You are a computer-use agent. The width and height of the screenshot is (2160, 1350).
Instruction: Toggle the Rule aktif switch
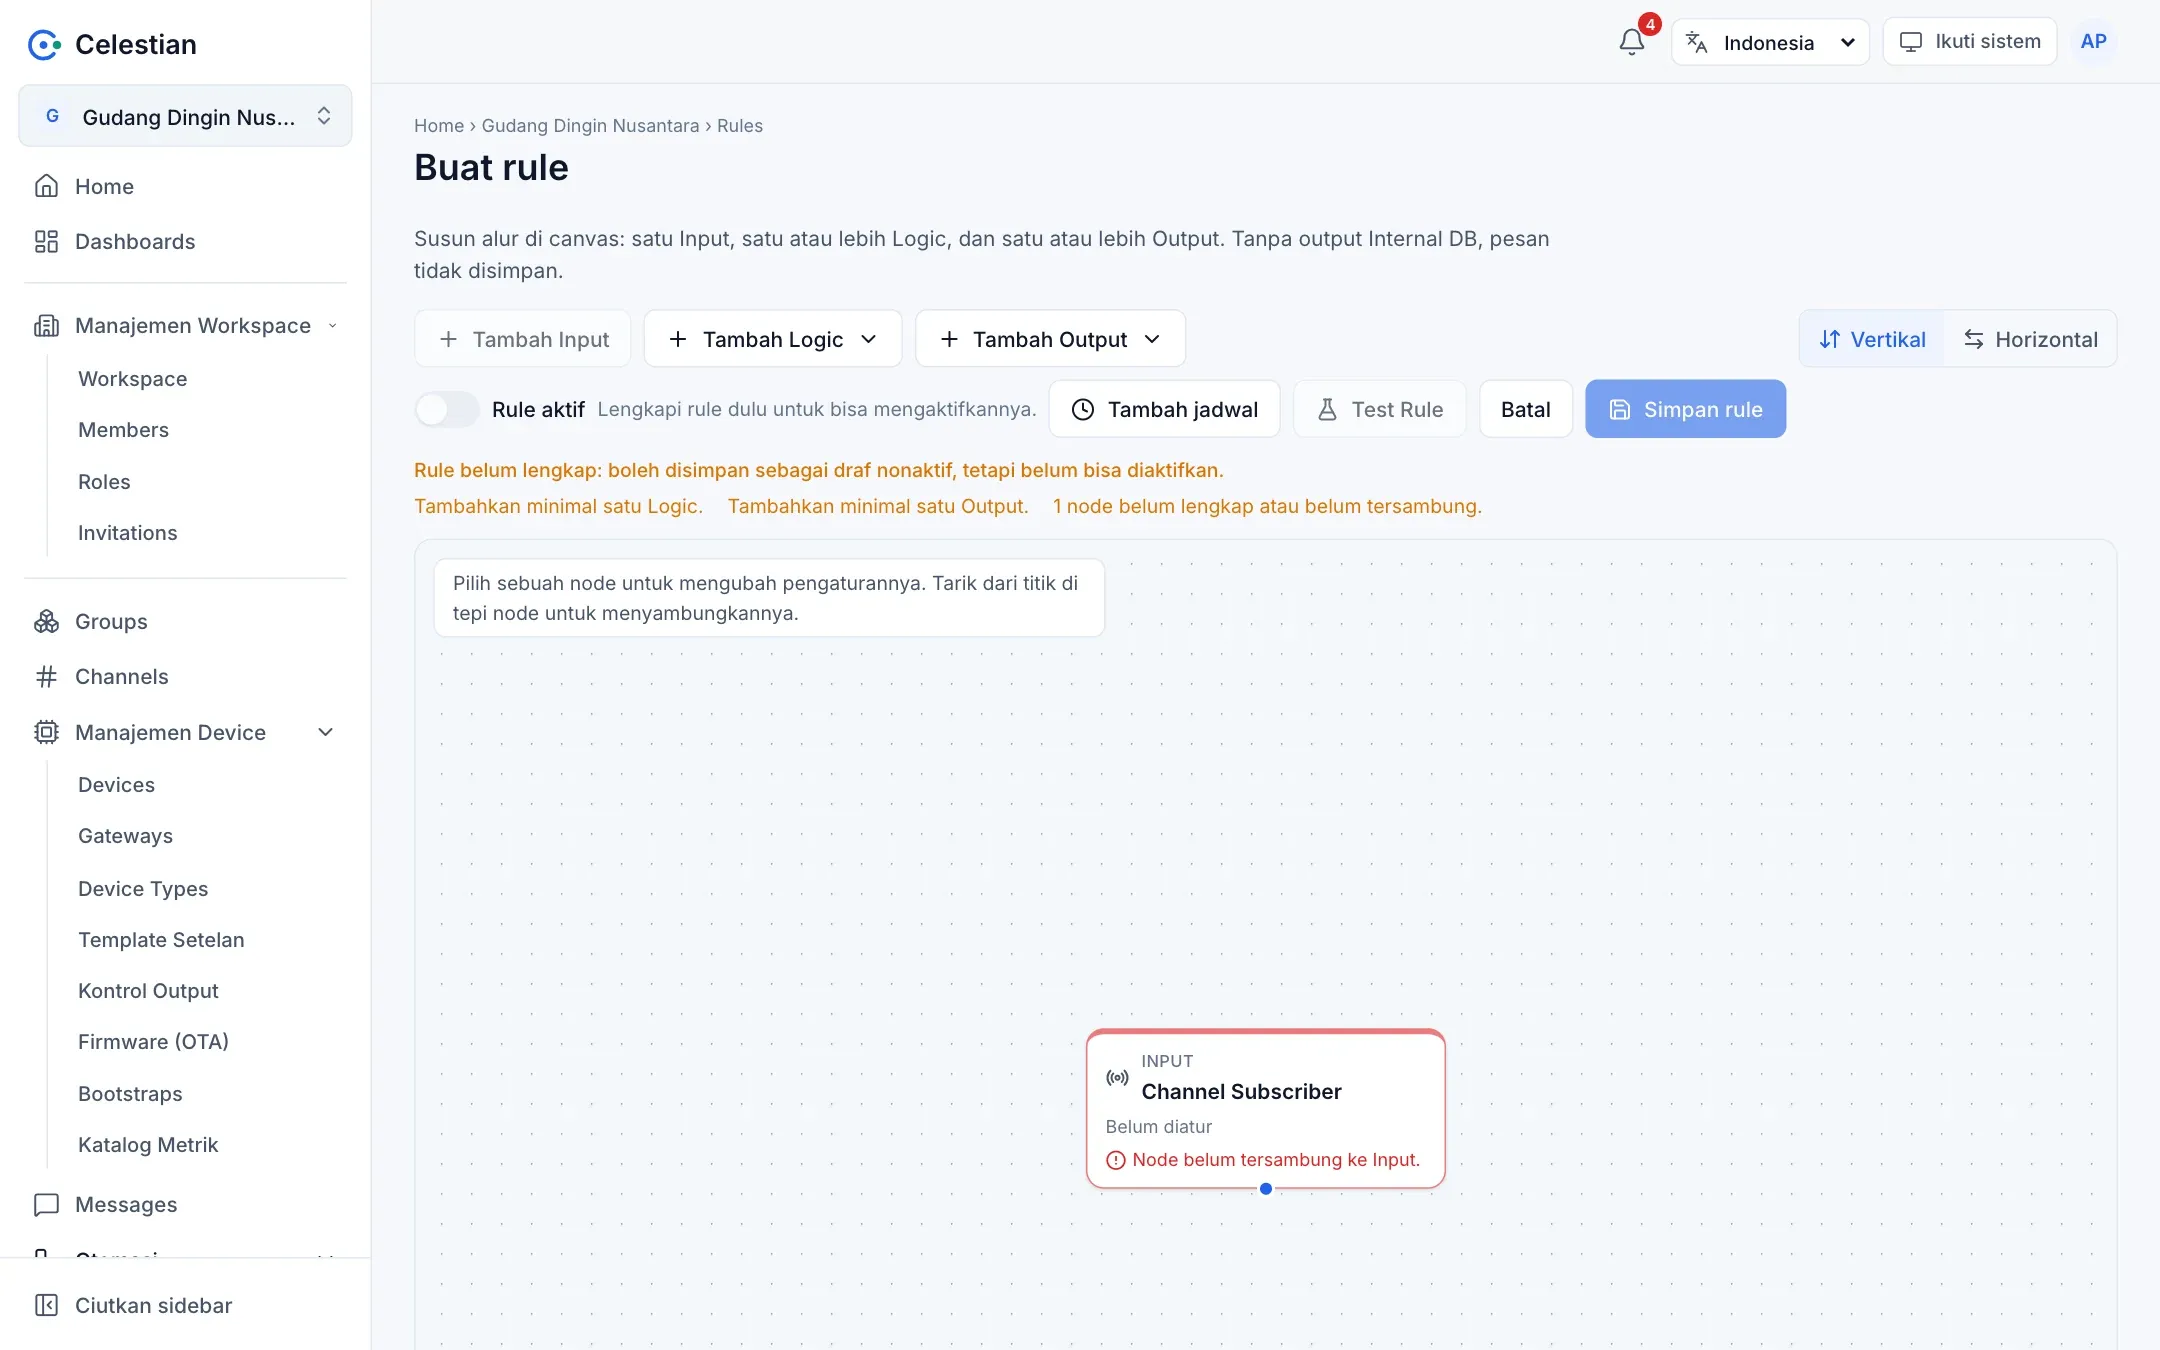click(x=447, y=409)
